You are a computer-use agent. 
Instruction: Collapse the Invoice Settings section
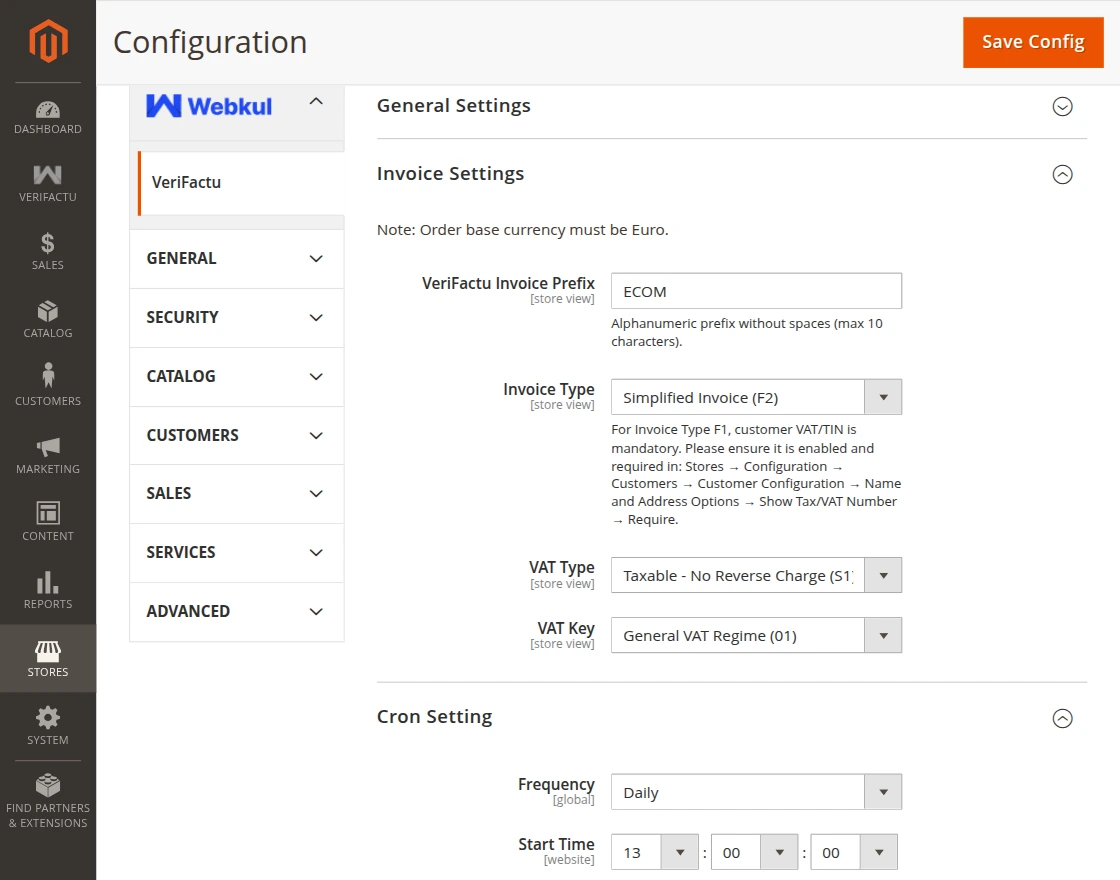tap(1062, 174)
